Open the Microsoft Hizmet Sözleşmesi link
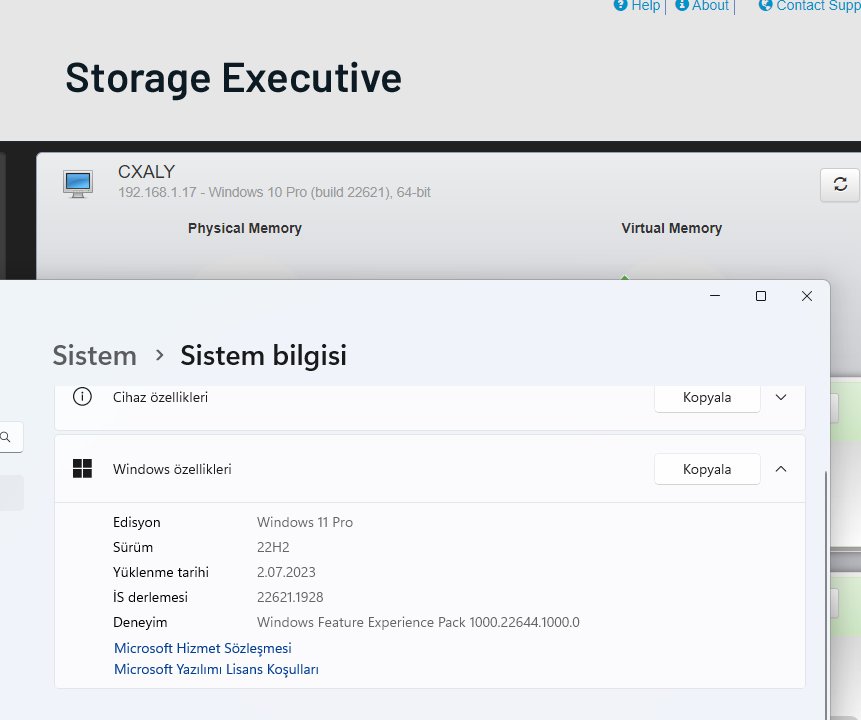861x720 pixels. click(203, 648)
